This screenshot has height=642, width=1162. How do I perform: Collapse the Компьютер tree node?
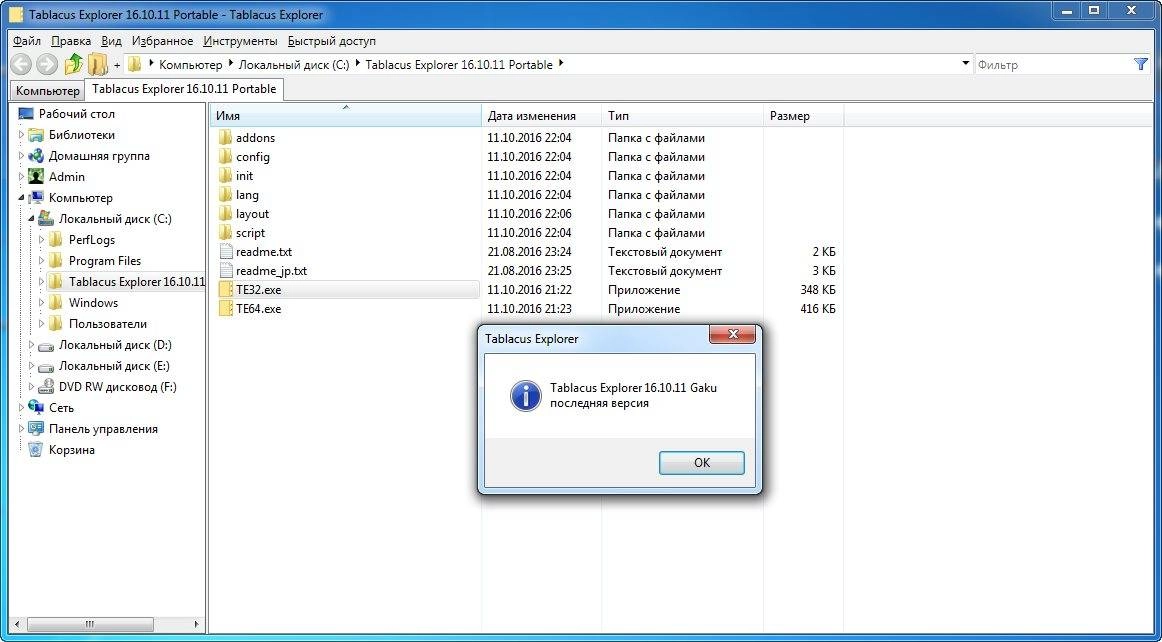[x=21, y=198]
